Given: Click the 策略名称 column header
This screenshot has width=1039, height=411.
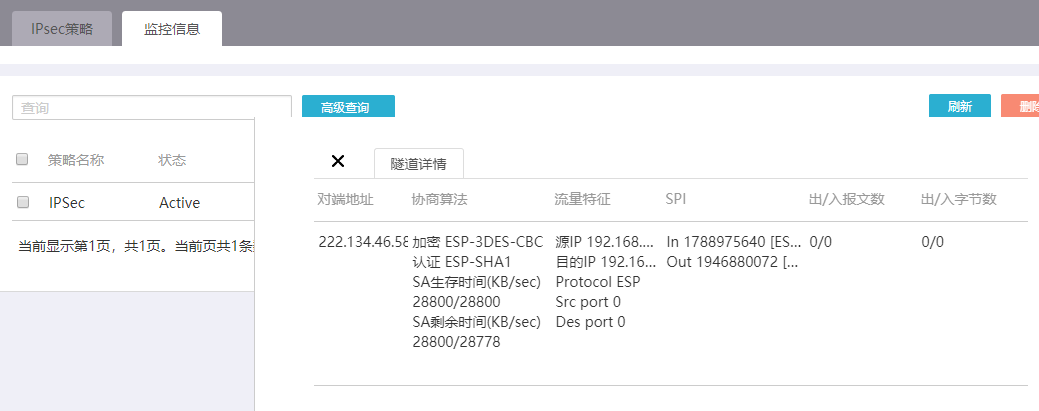Looking at the screenshot, I should [x=76, y=160].
